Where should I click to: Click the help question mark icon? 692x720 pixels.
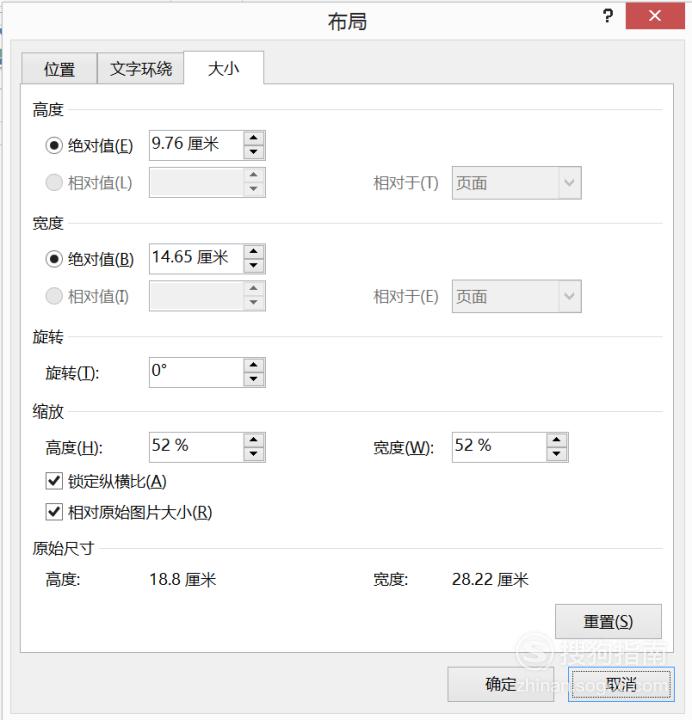click(608, 17)
